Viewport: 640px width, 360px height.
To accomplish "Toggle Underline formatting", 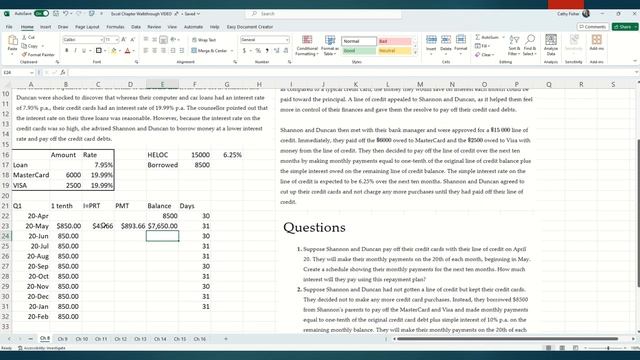I will tap(84, 51).
